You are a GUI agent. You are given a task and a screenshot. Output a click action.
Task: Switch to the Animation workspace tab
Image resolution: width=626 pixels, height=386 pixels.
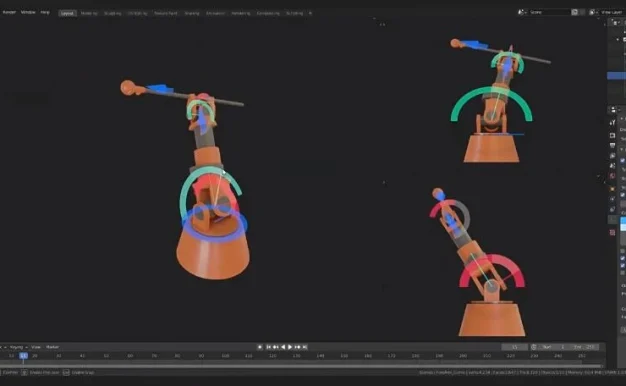pos(216,13)
